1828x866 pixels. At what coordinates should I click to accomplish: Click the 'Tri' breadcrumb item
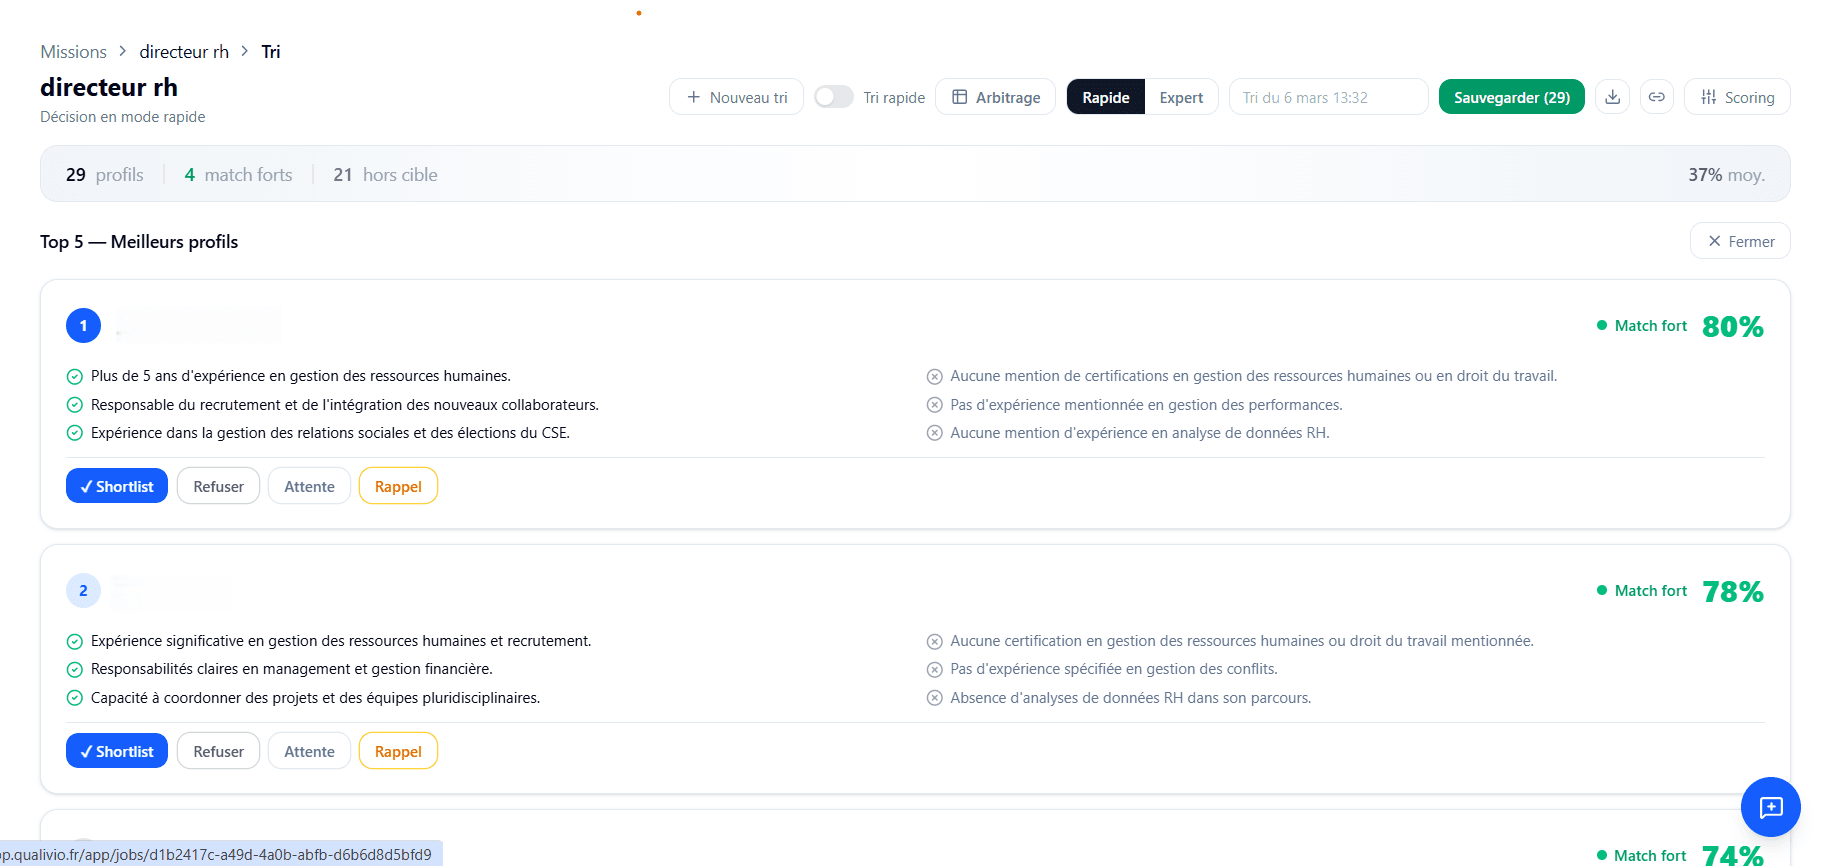tap(271, 52)
